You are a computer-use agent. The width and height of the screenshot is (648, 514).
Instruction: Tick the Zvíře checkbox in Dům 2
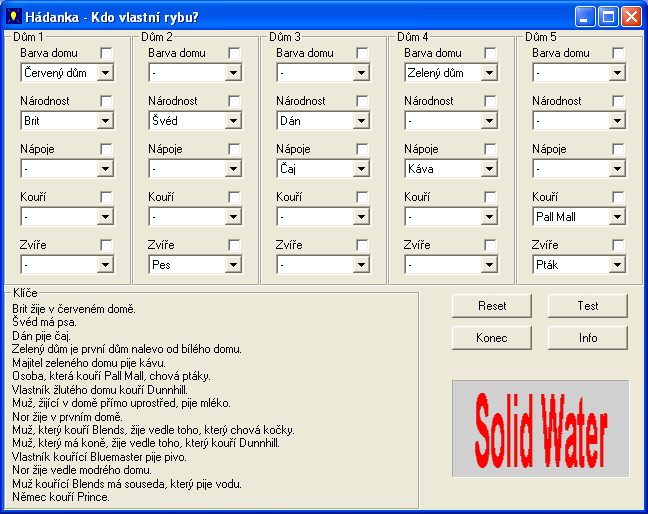[234, 245]
